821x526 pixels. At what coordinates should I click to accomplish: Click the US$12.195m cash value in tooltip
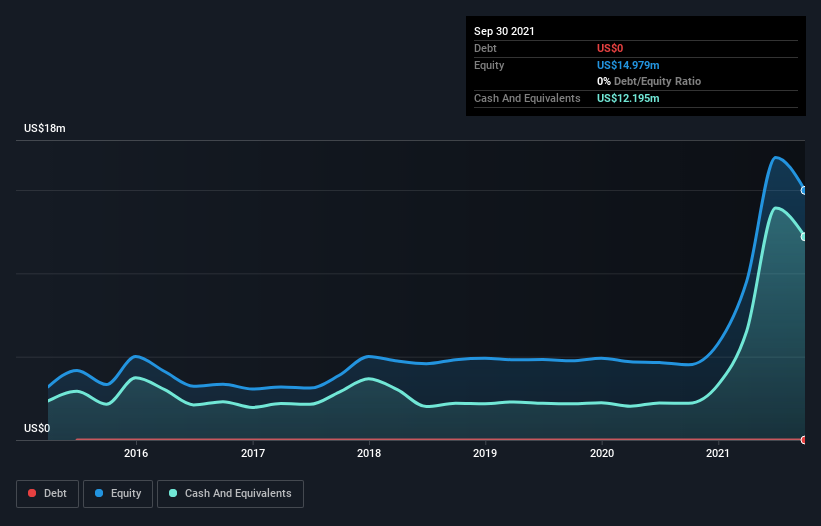click(x=628, y=98)
